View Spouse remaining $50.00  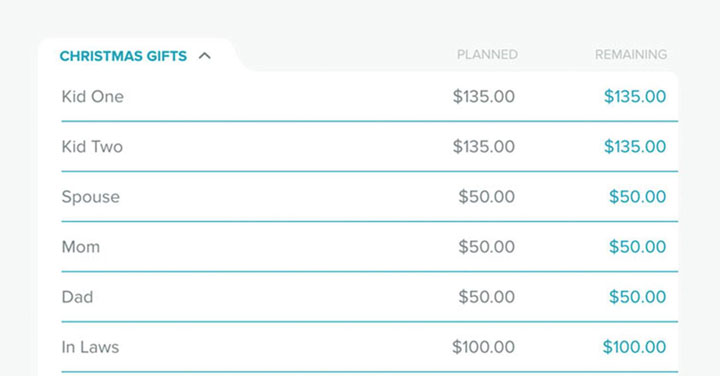(x=637, y=196)
